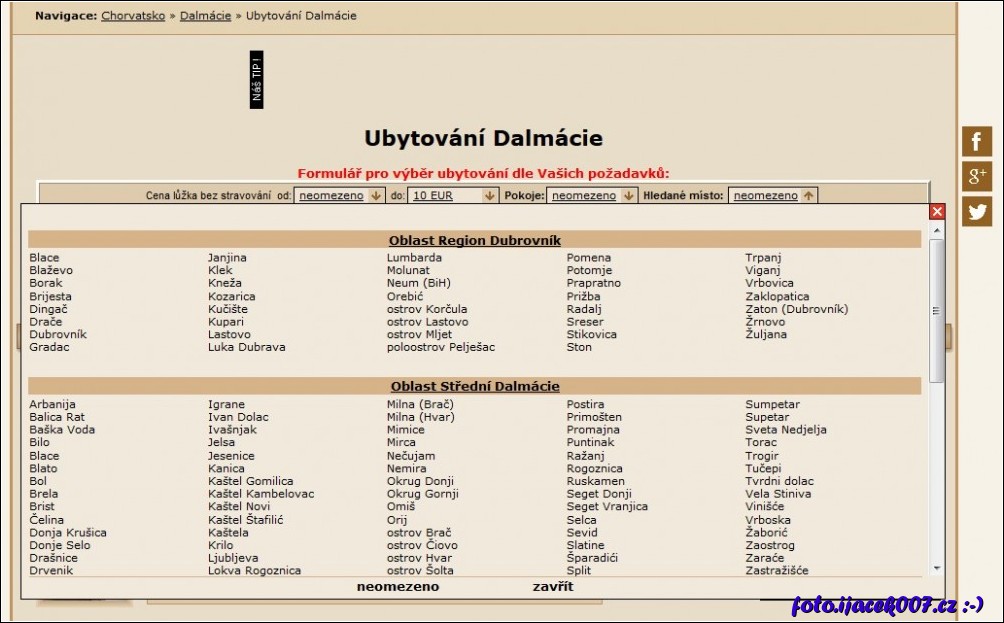Viewport: 1004px width, 623px height.
Task: Open Dalmácie from the breadcrumb navigation
Action: tap(205, 15)
